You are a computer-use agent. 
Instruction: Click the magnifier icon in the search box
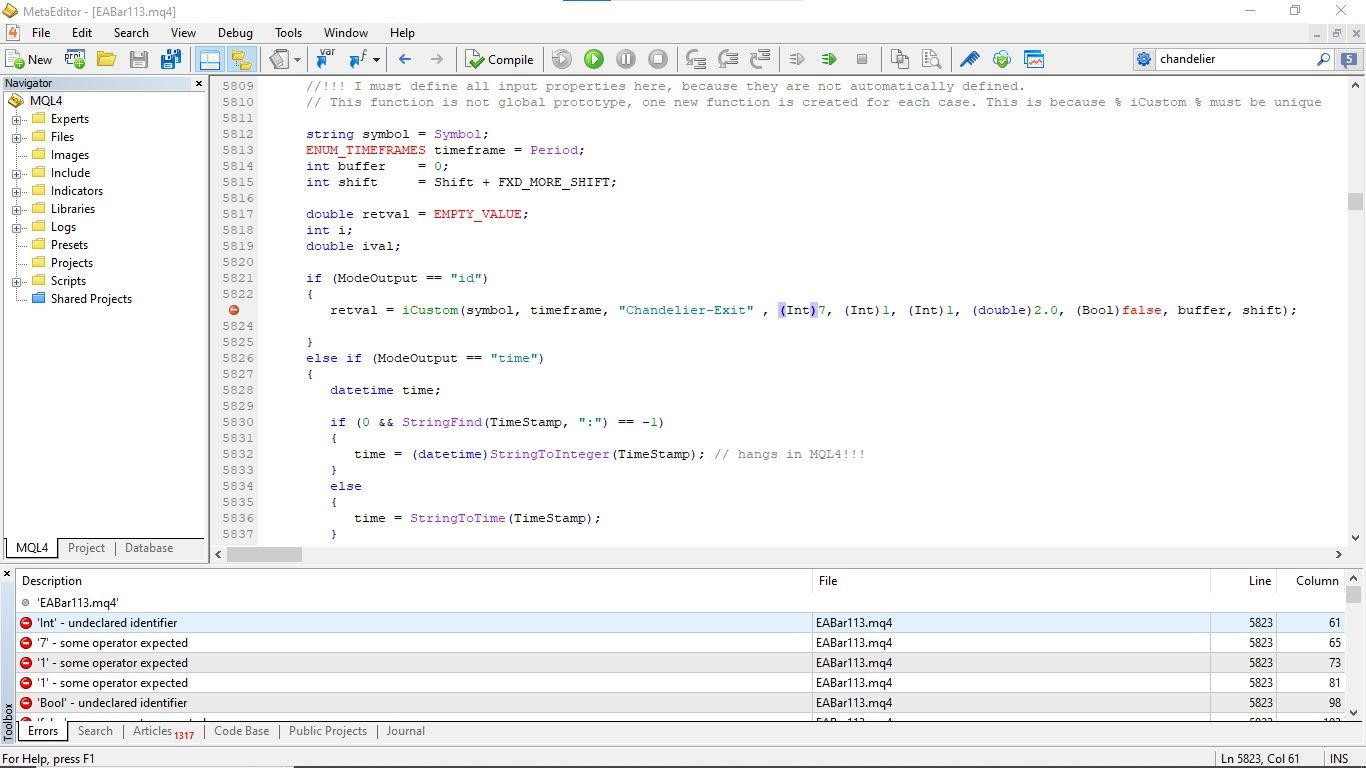point(1323,59)
